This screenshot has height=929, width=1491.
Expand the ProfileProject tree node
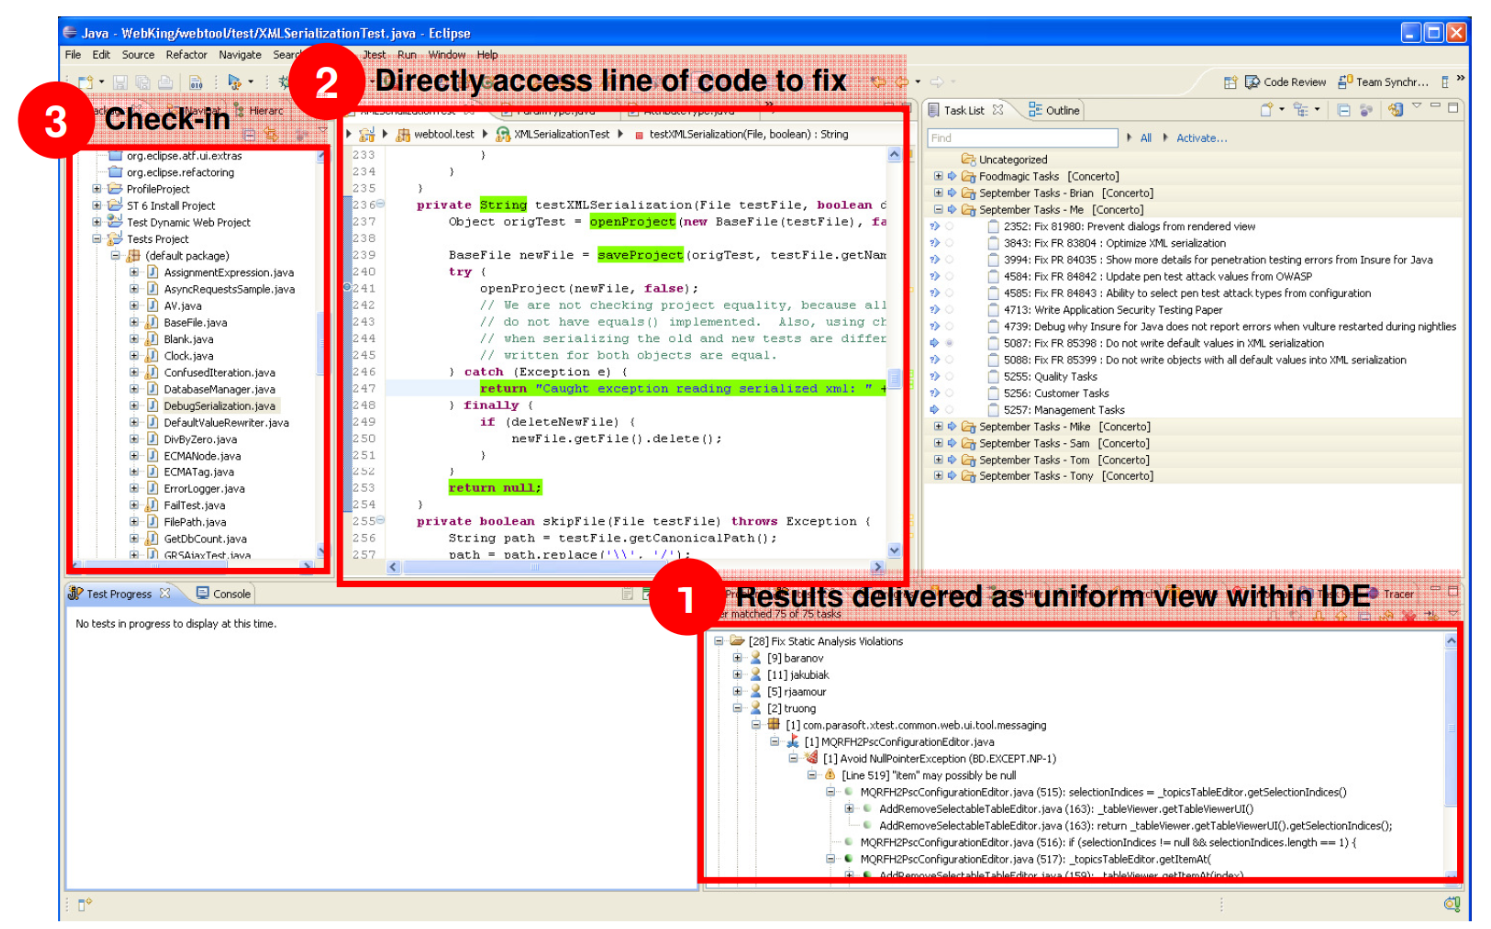coord(97,189)
